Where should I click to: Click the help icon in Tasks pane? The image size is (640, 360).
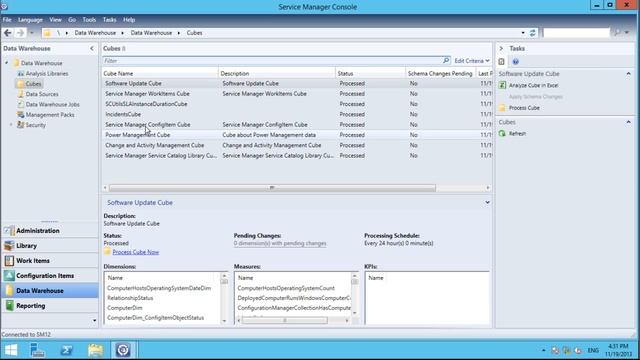[x=516, y=62]
